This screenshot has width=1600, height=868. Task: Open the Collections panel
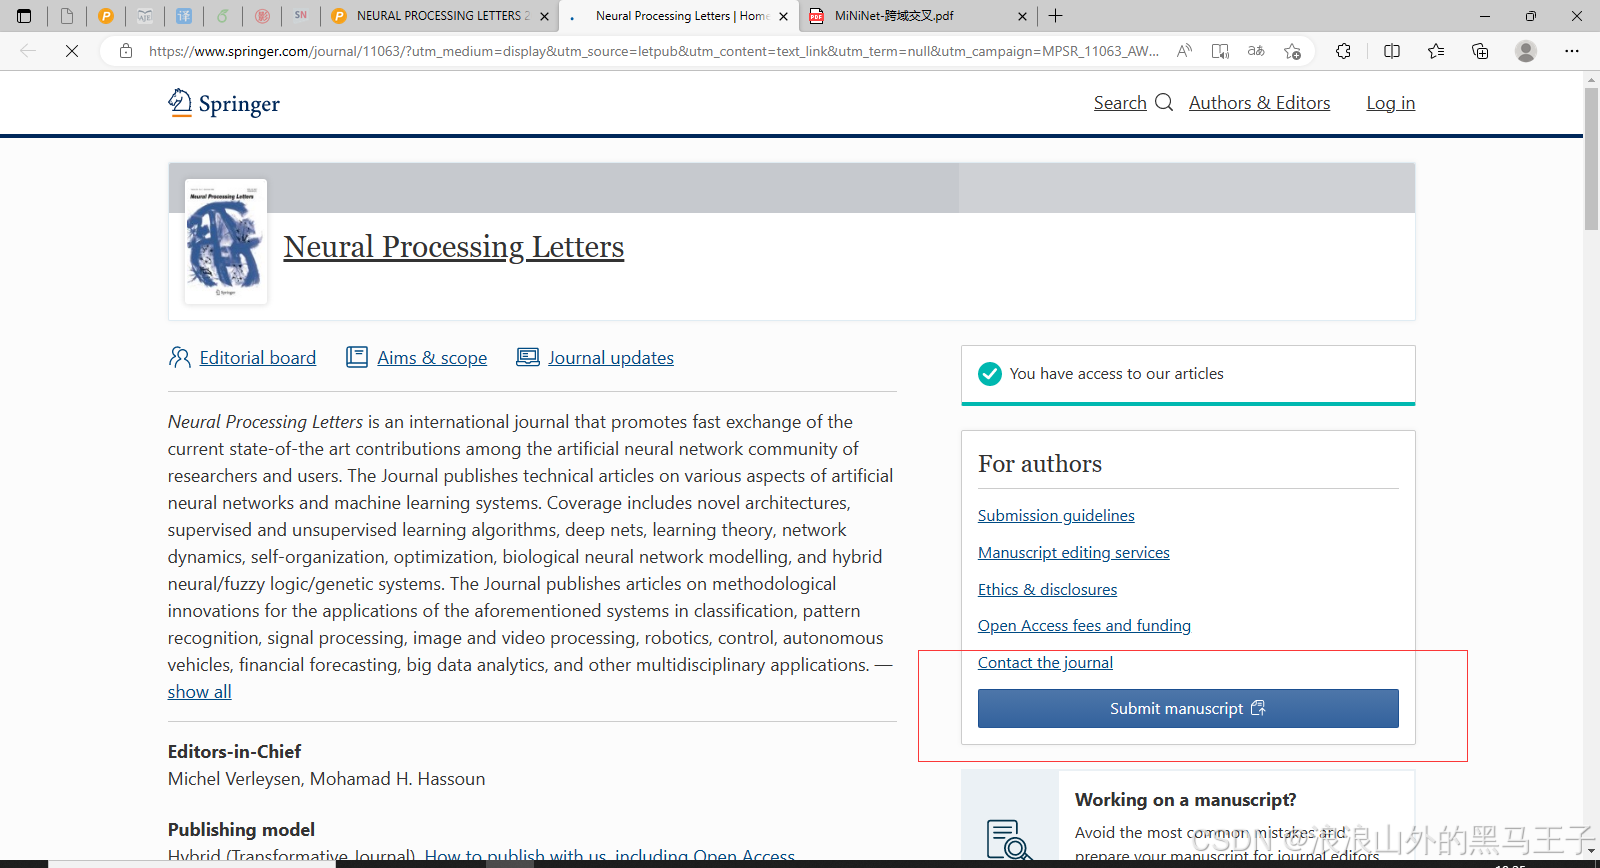[x=1480, y=51]
